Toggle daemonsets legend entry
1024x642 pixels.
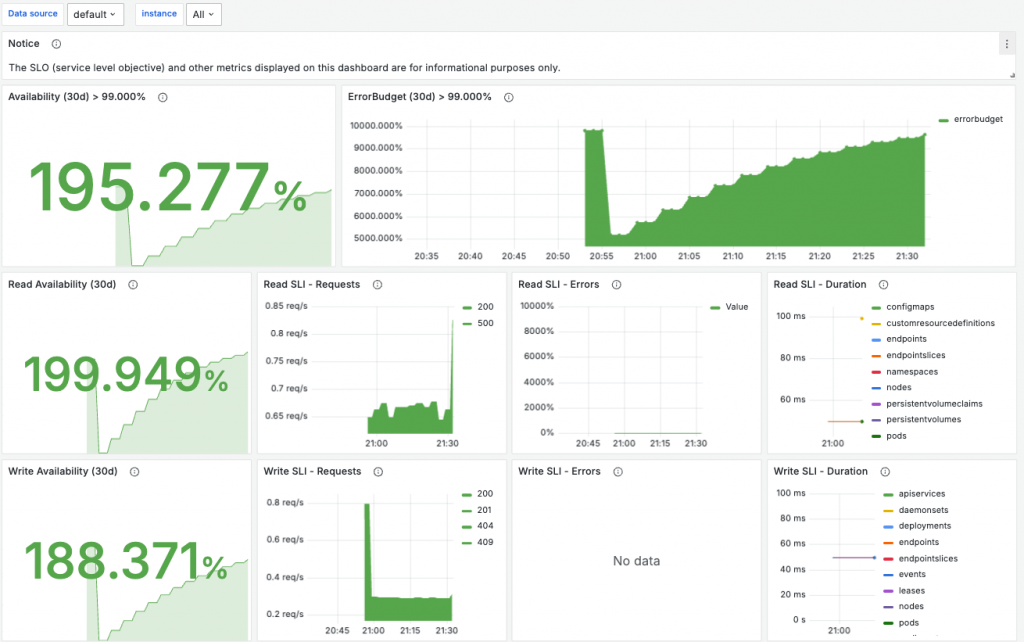click(923, 510)
